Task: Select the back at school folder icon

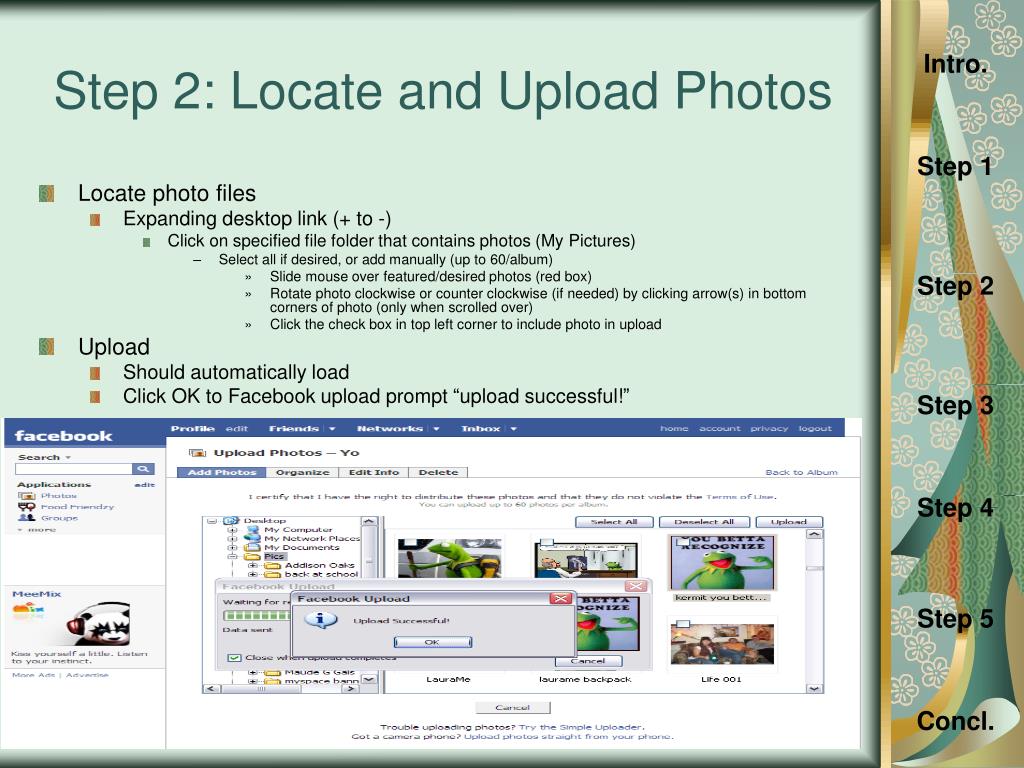Action: point(273,575)
